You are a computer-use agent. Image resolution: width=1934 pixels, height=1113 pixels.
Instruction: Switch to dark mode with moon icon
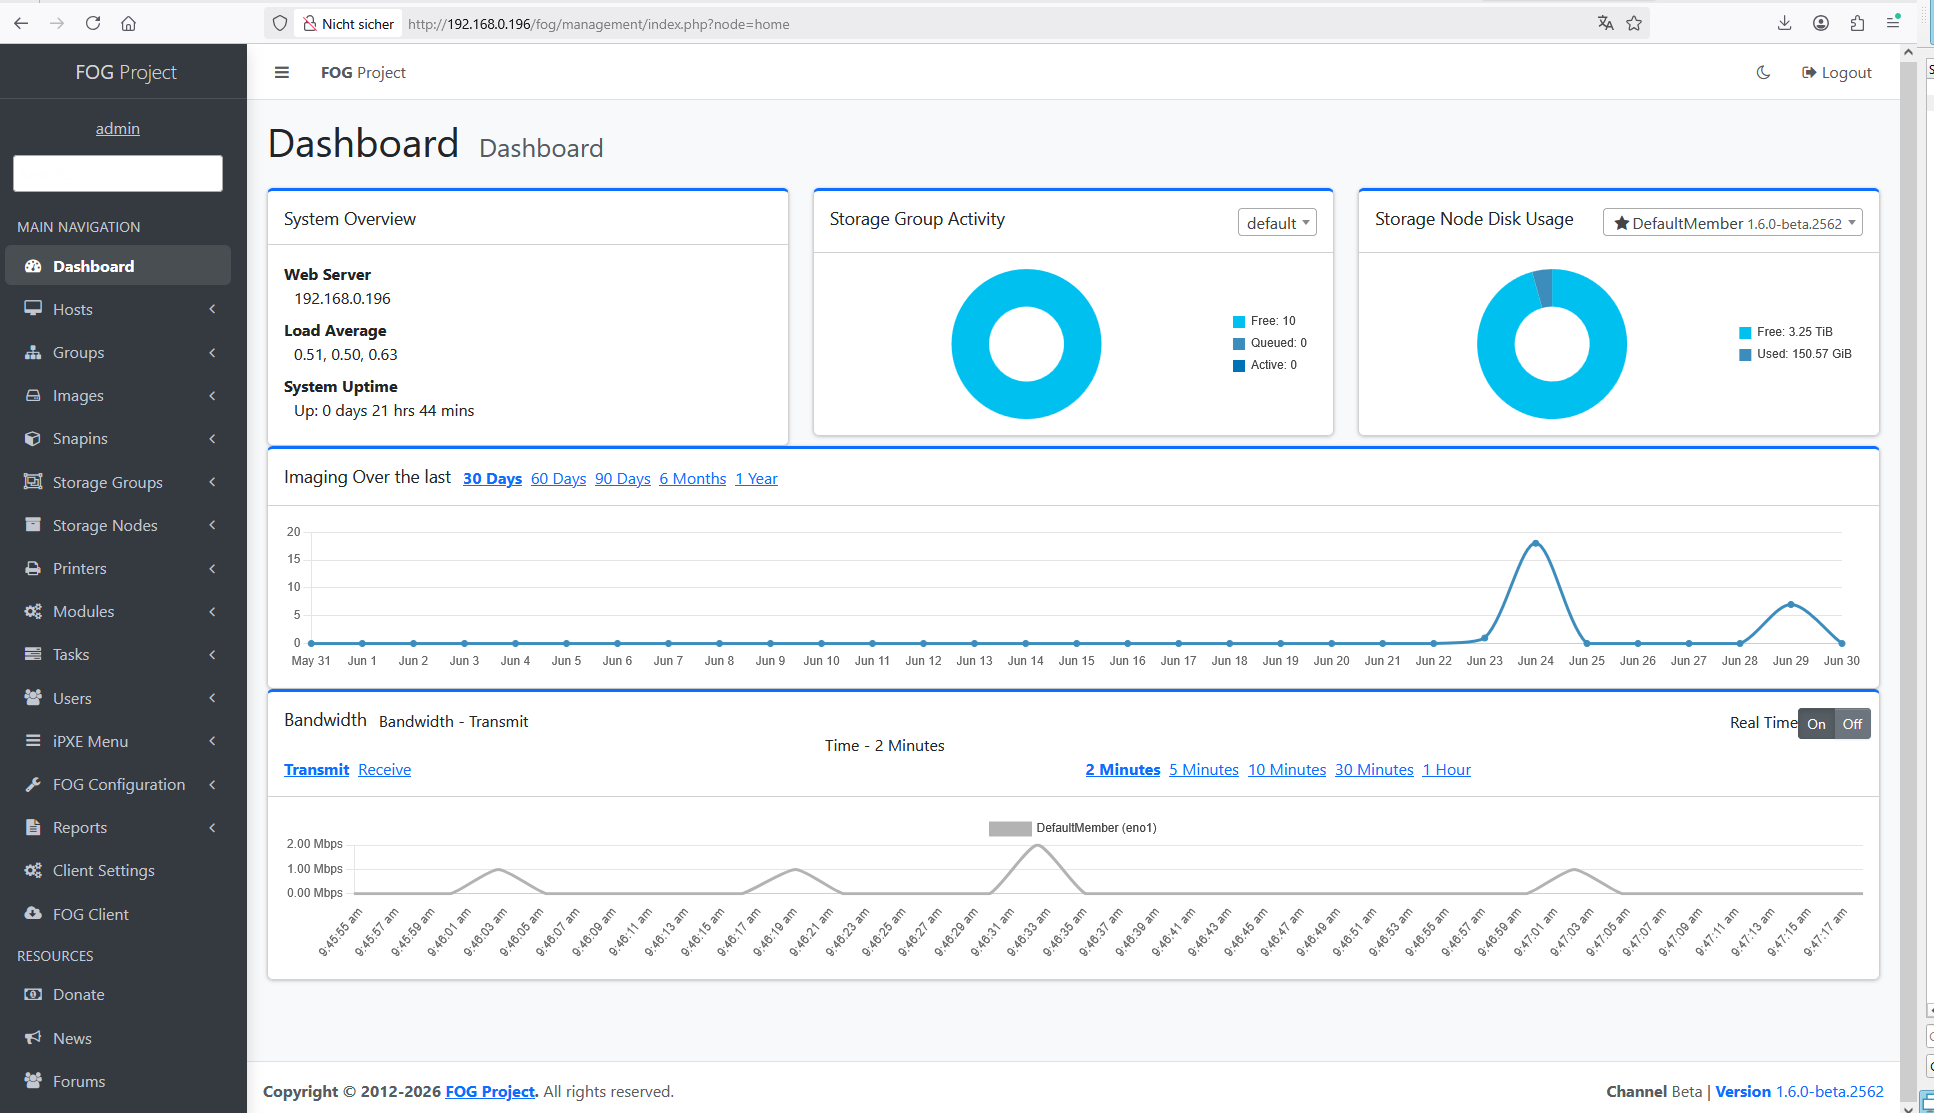pyautogui.click(x=1763, y=72)
